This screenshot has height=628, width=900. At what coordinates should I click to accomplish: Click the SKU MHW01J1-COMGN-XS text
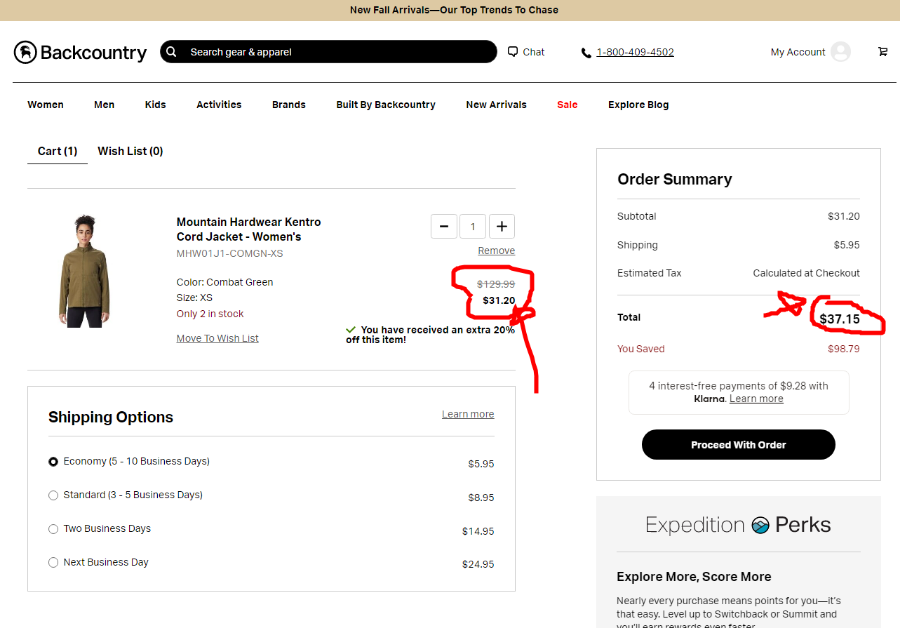pos(230,253)
